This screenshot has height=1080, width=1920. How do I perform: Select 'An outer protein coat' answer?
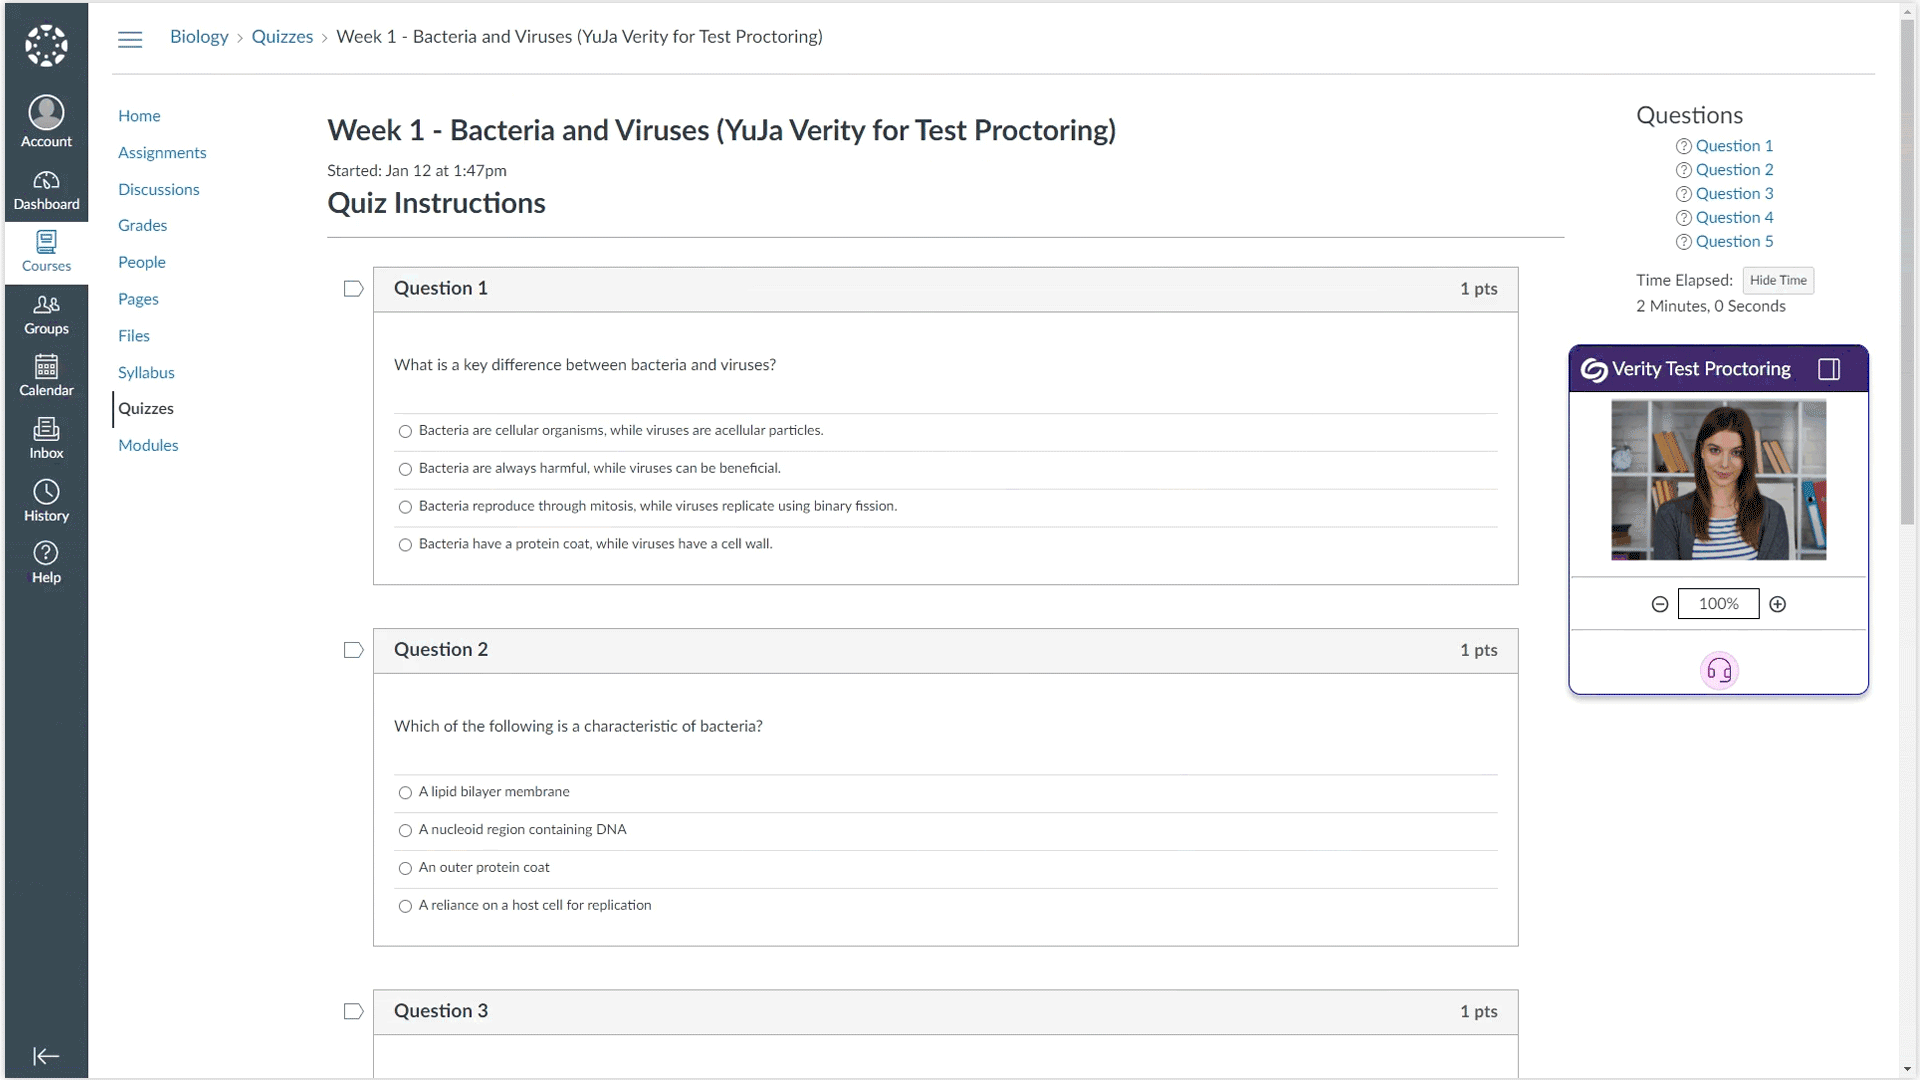pyautogui.click(x=405, y=868)
